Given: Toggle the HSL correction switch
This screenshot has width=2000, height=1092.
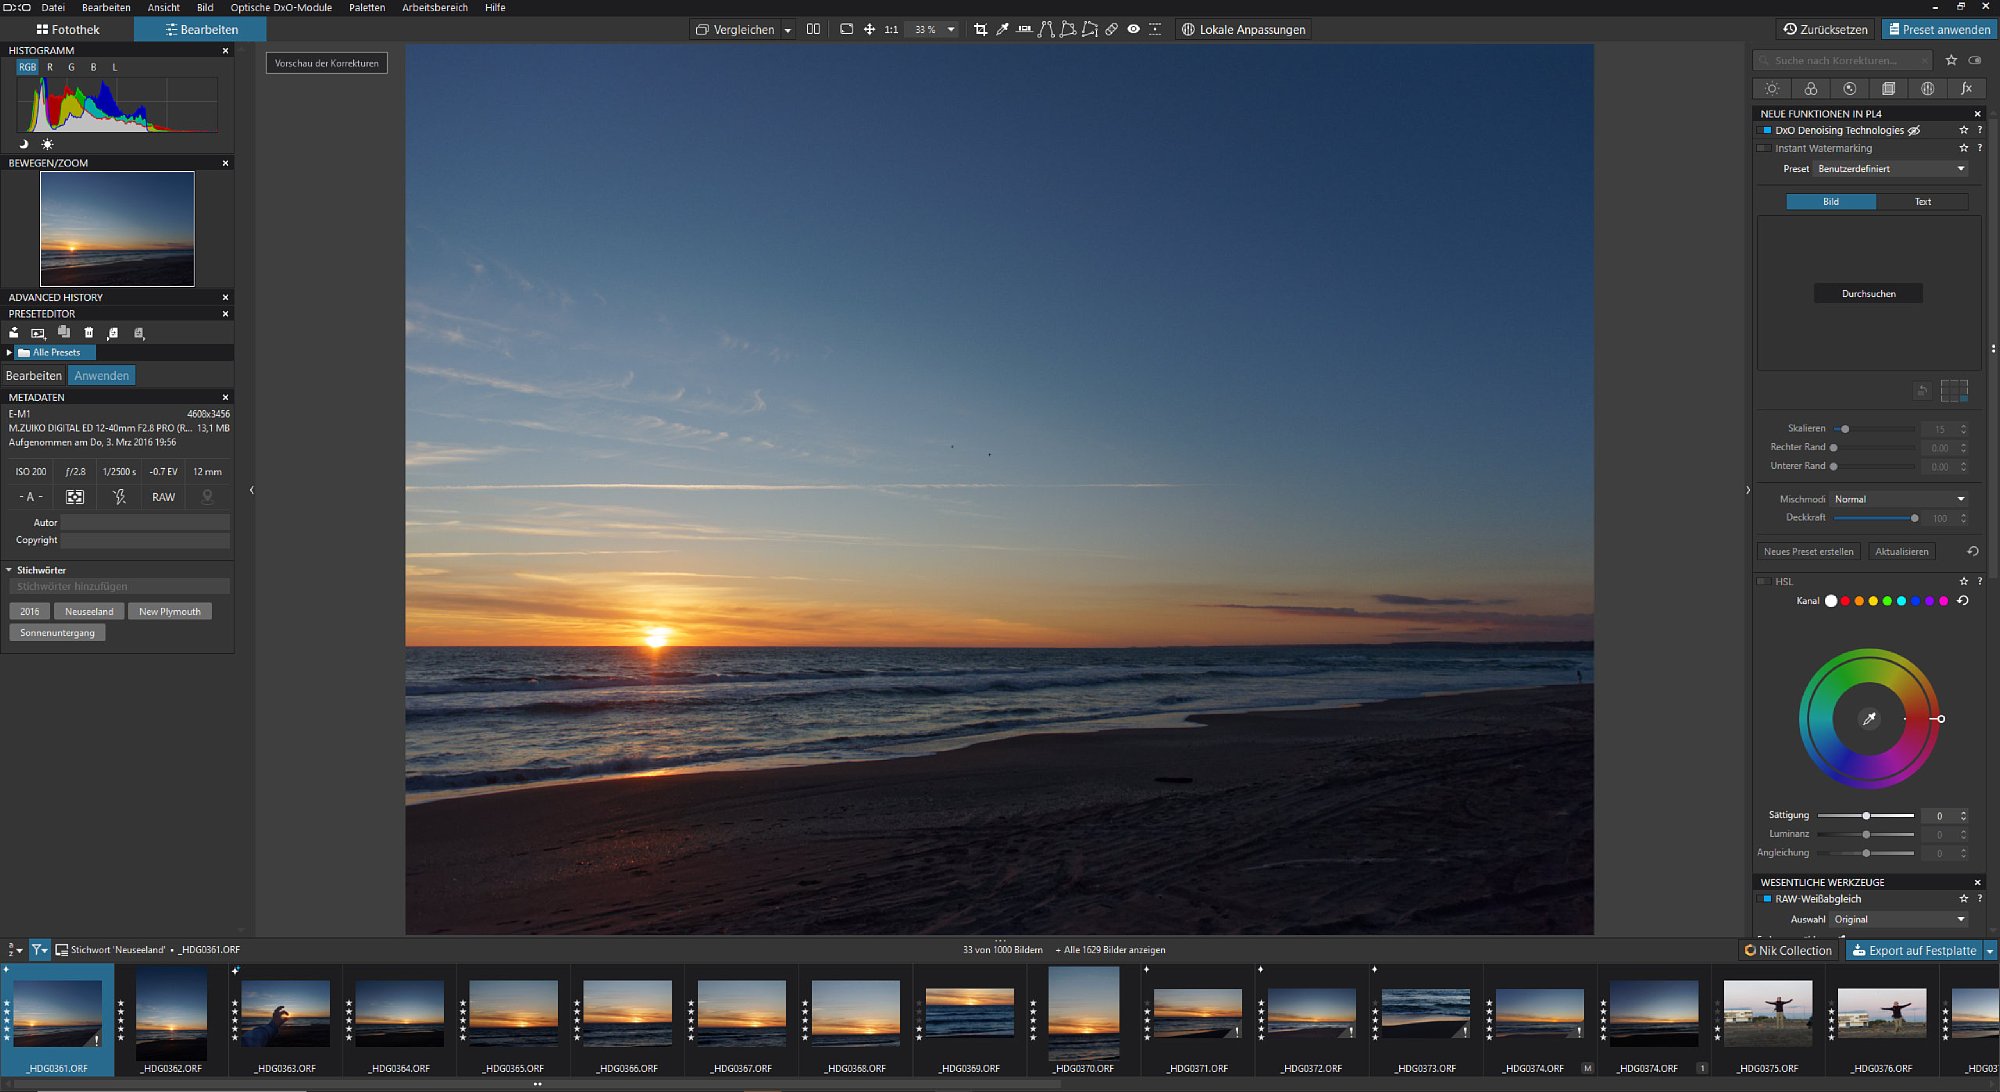Looking at the screenshot, I should tap(1765, 582).
